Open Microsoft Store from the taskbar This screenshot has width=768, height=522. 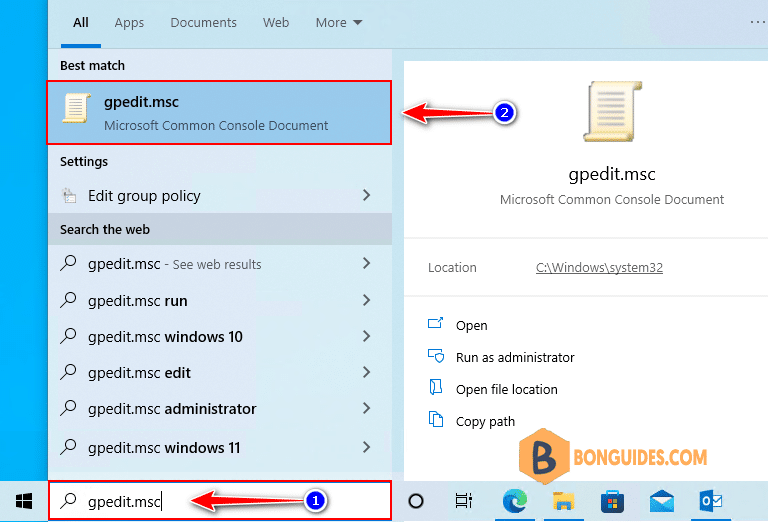612,501
